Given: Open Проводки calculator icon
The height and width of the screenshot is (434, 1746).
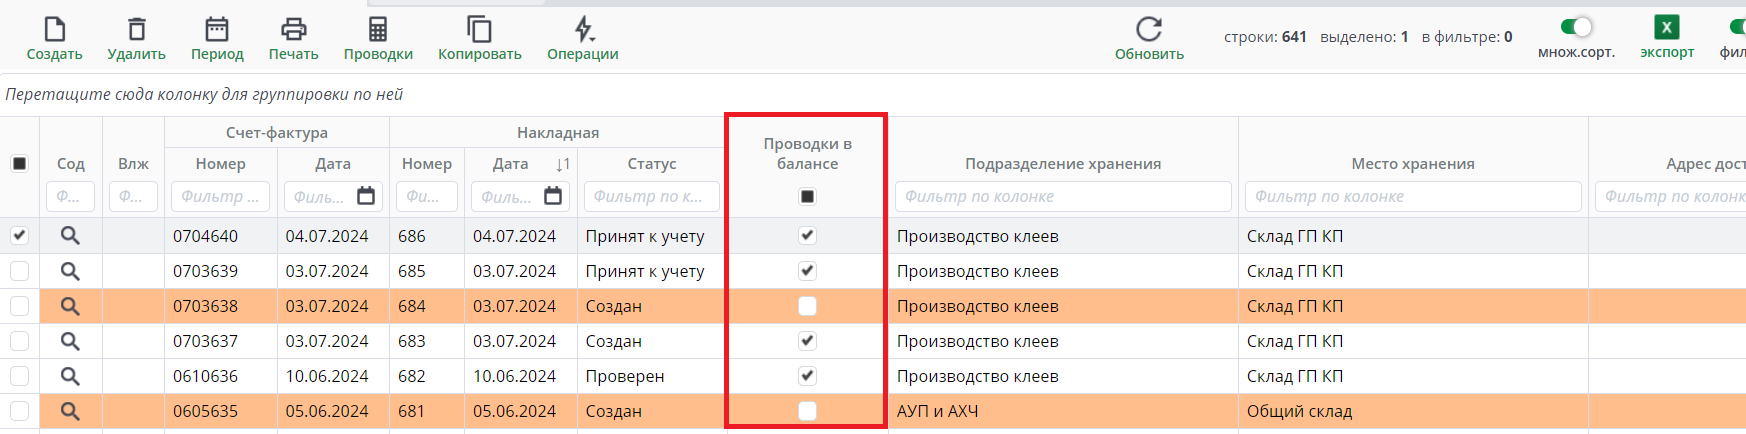Looking at the screenshot, I should tap(378, 30).
